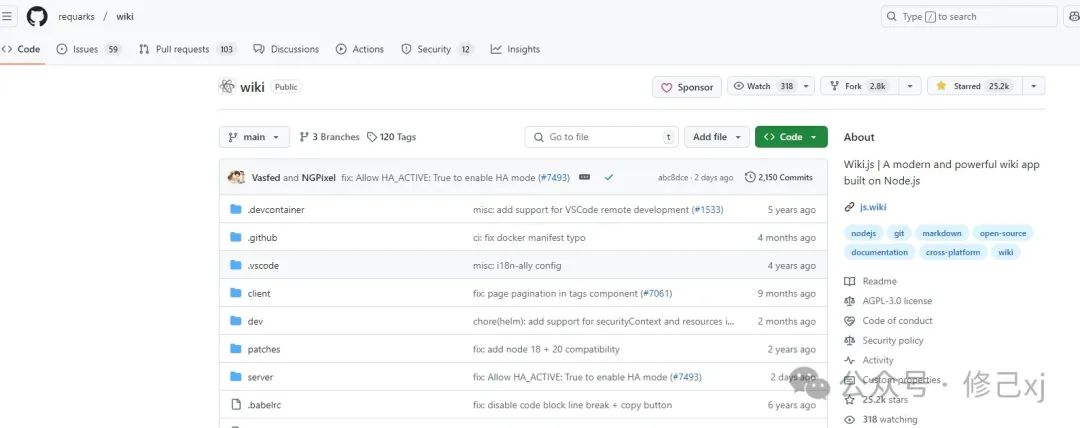Open the VSCode remote development commit message

(581, 210)
